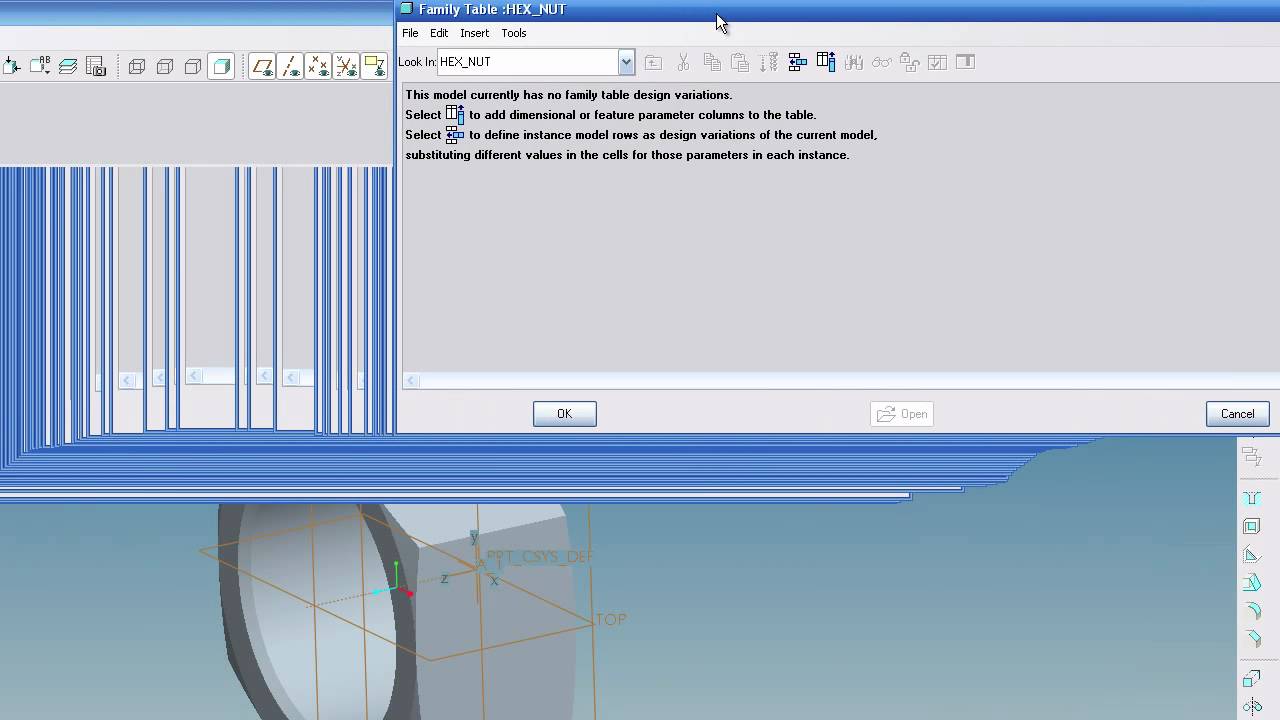Click the Family Table horizontal scrollbar left arrow
The image size is (1280, 720).
[x=411, y=380]
